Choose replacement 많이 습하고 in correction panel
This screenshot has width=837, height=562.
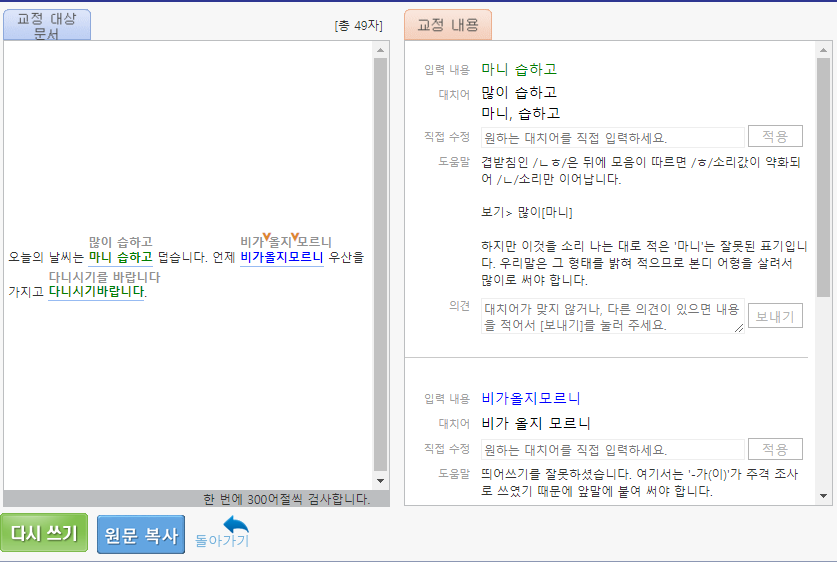click(x=519, y=92)
